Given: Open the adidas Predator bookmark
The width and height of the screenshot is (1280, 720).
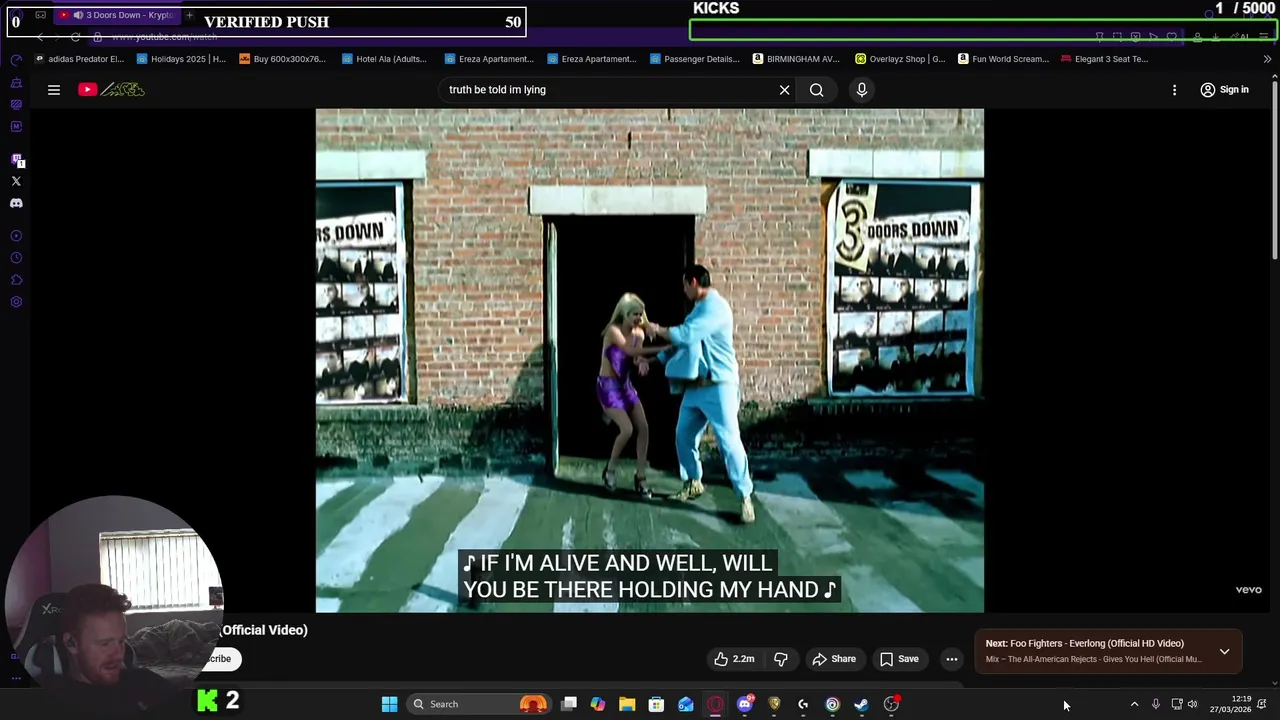Looking at the screenshot, I should click(x=79, y=59).
